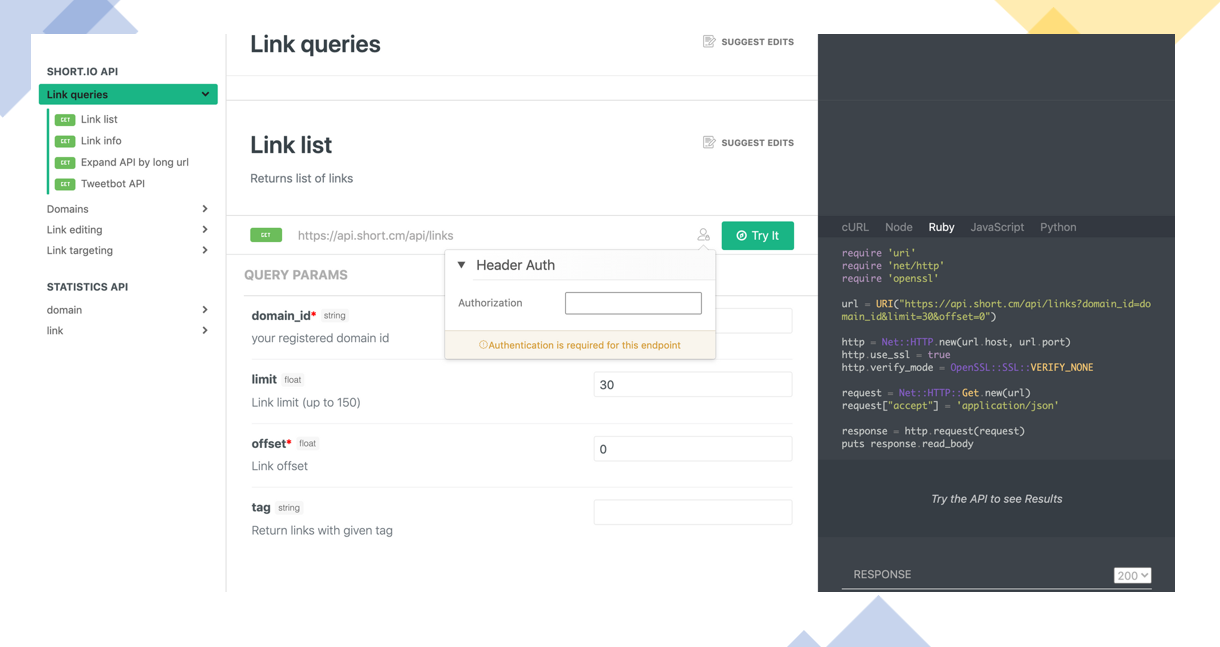1220x647 pixels.
Task: Click the 'Return links with given tag' description
Action: (x=322, y=530)
